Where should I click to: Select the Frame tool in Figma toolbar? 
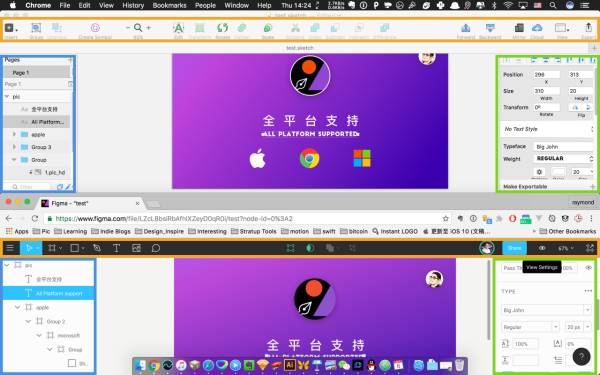(52, 248)
